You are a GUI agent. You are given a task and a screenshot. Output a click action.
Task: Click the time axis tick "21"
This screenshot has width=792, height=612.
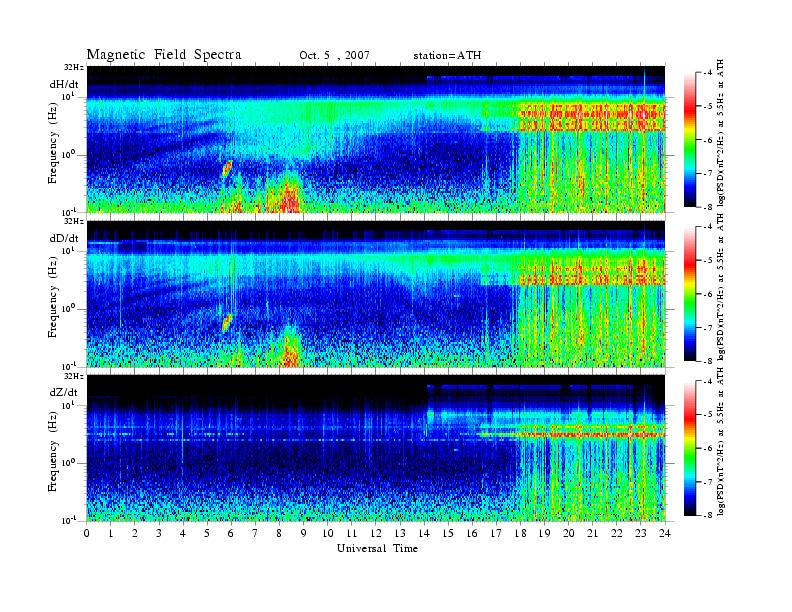click(592, 533)
